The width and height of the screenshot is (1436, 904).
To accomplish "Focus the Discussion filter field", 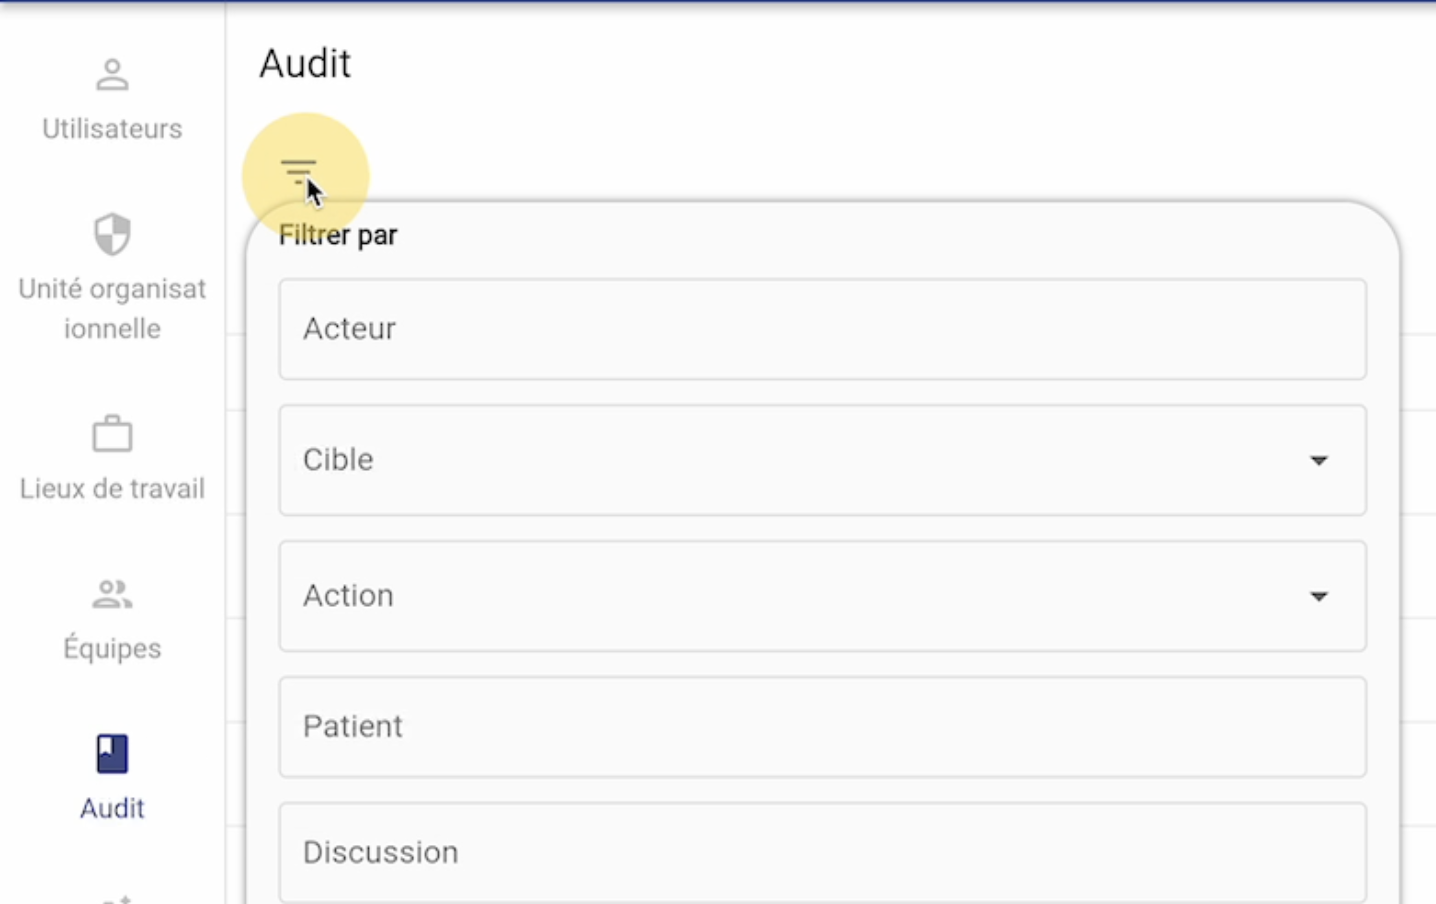I will click(x=822, y=853).
